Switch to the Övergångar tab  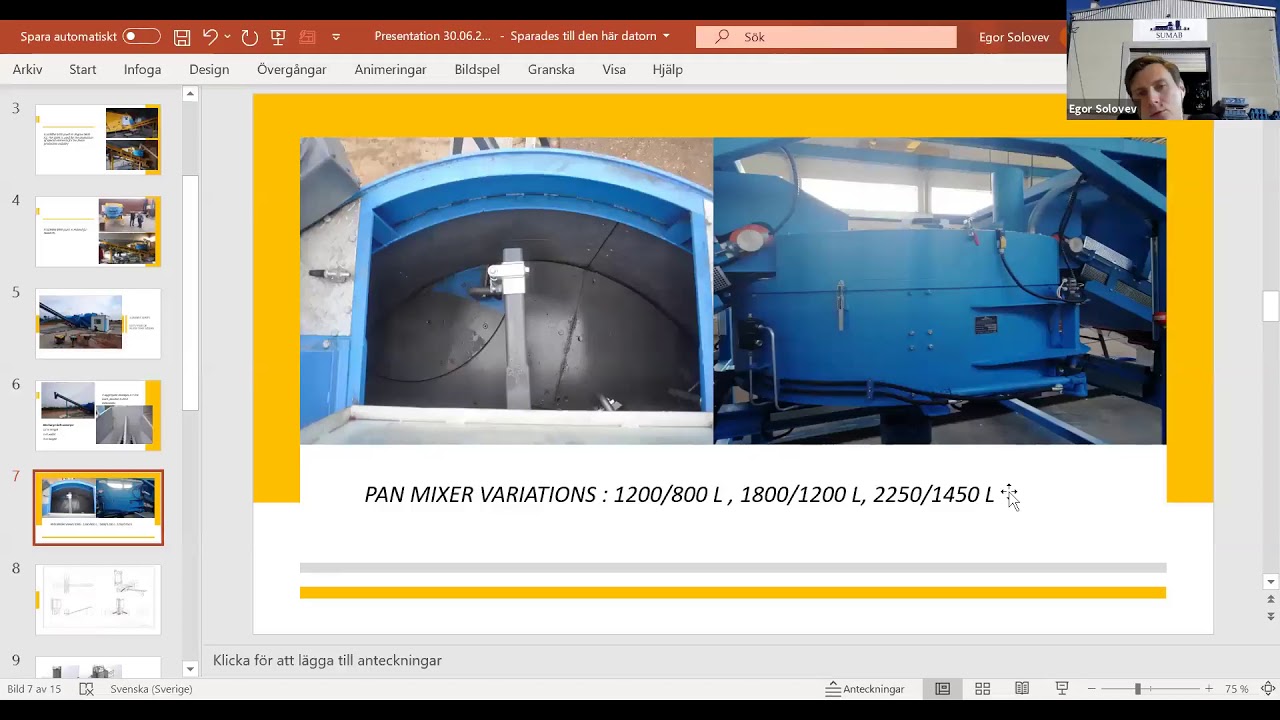pyautogui.click(x=292, y=69)
